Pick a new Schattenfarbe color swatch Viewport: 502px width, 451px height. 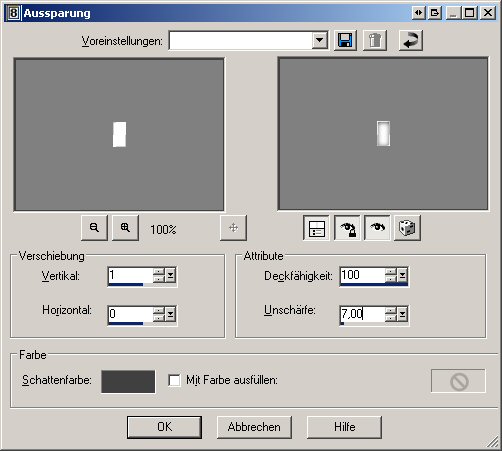[128, 381]
